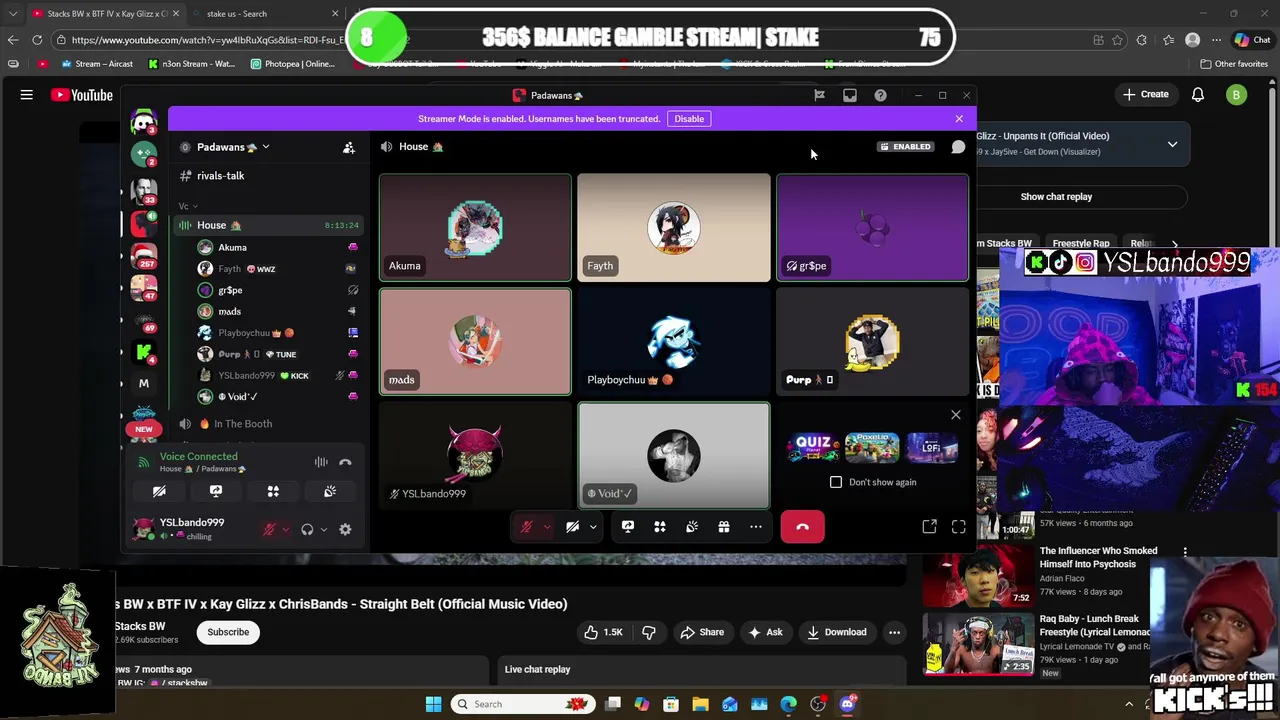The width and height of the screenshot is (1280, 720).
Task: Share your screen from the voice panel
Action: tap(216, 492)
